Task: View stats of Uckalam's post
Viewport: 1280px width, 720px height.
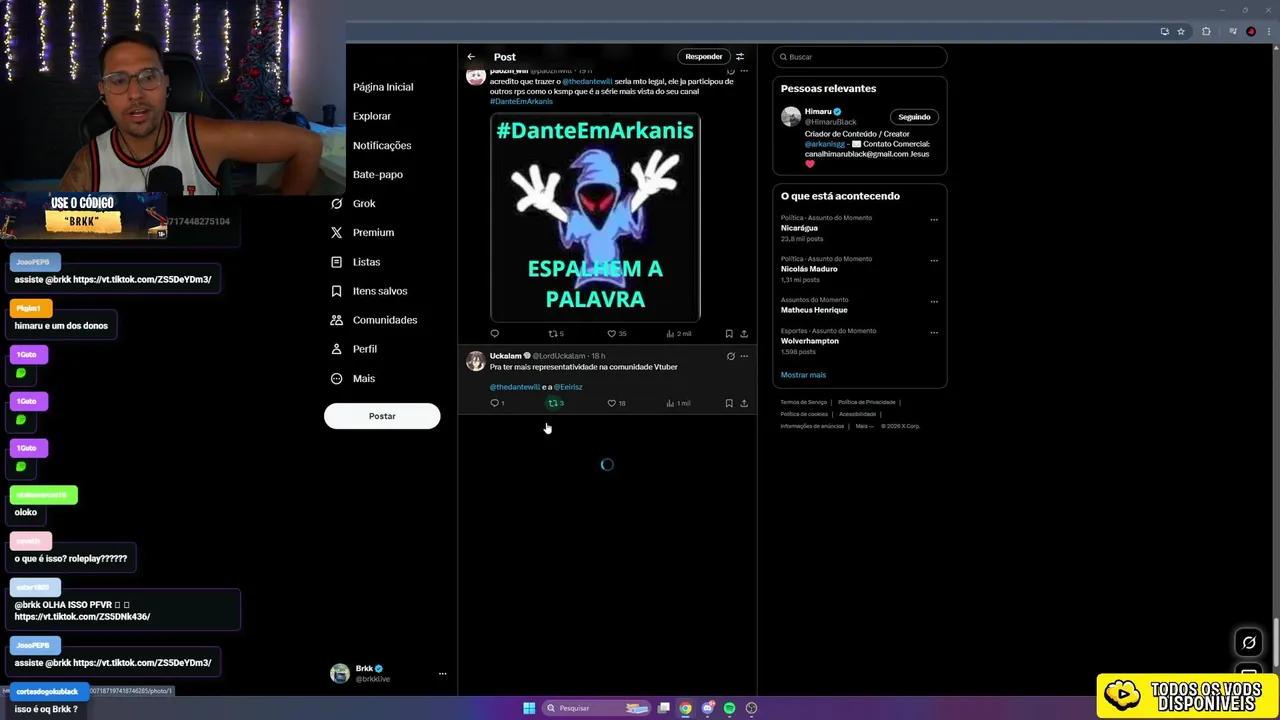Action: (678, 403)
